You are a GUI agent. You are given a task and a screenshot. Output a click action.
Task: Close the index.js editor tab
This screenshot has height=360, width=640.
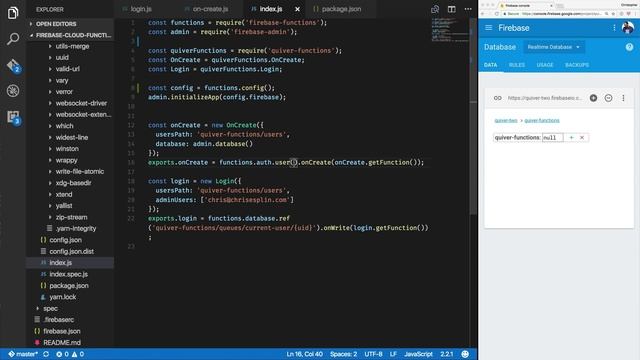(x=298, y=9)
